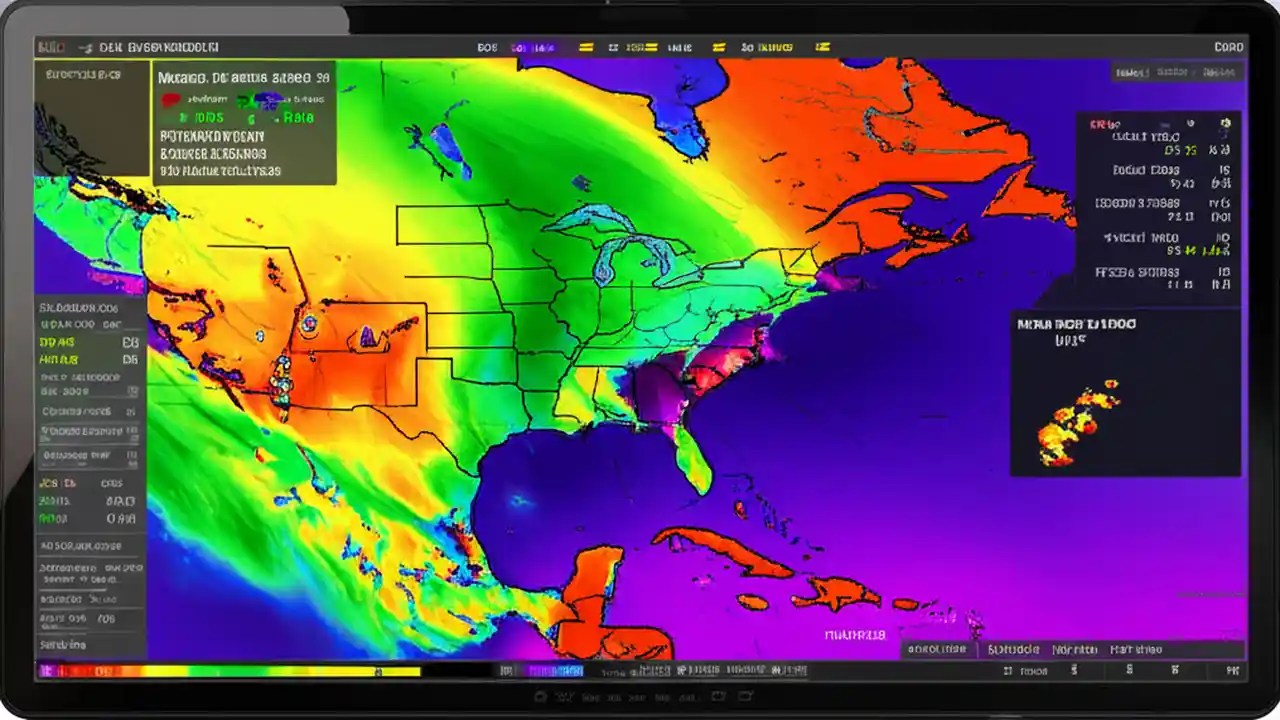Click the second yellow toolbar icon at top
The height and width of the screenshot is (720, 1280).
[651, 46]
